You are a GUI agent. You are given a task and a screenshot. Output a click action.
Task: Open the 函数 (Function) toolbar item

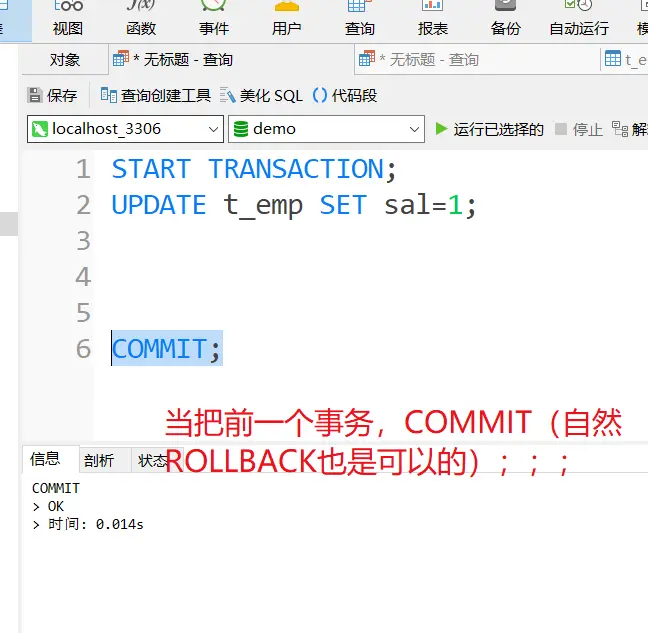(141, 19)
